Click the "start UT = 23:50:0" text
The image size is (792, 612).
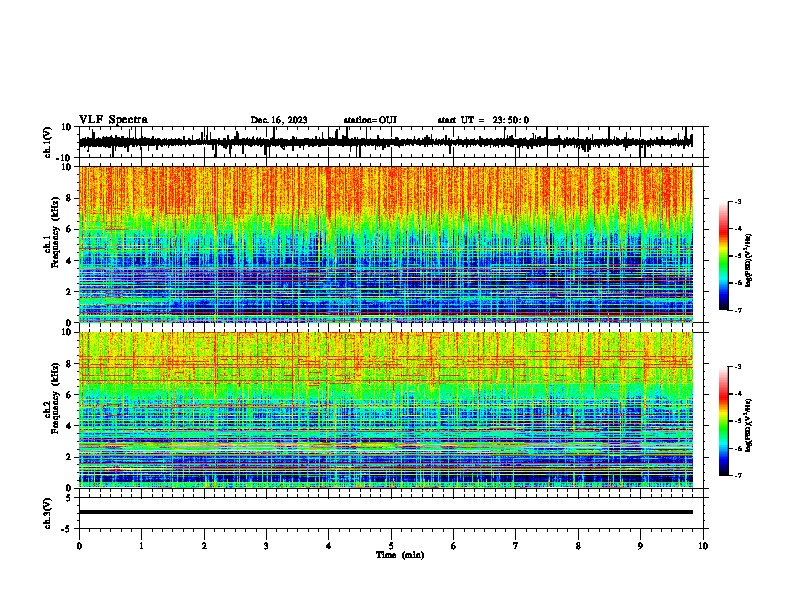coord(483,120)
